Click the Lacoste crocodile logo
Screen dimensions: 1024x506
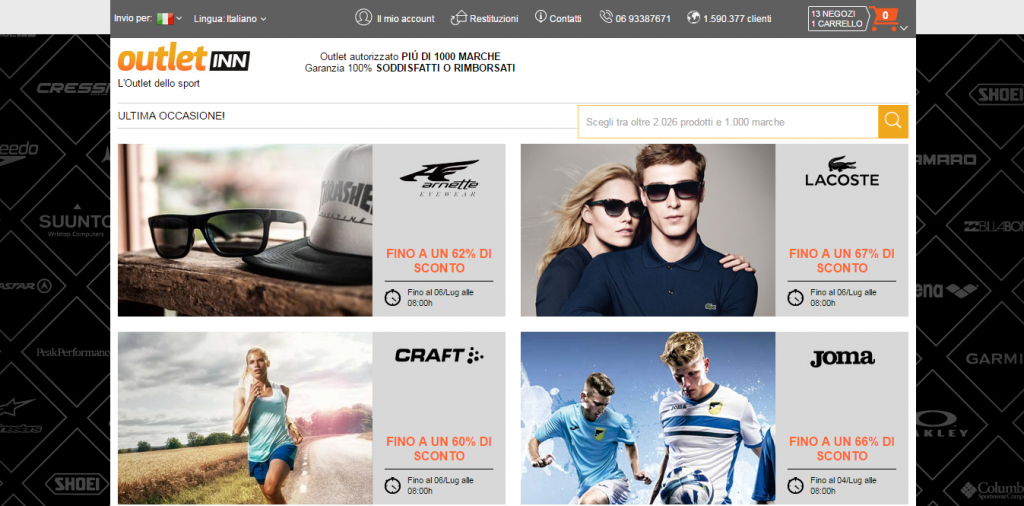pos(842,172)
